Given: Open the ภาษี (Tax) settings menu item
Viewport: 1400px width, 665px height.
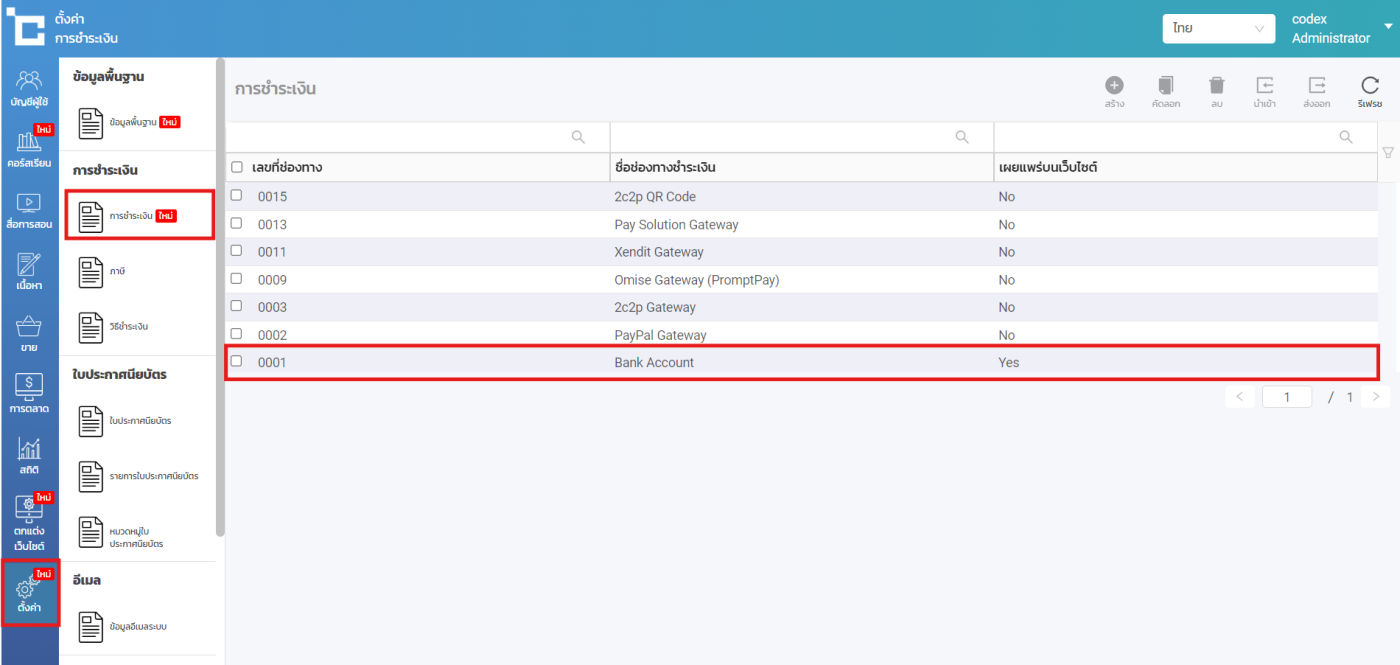Looking at the screenshot, I should click(x=119, y=271).
